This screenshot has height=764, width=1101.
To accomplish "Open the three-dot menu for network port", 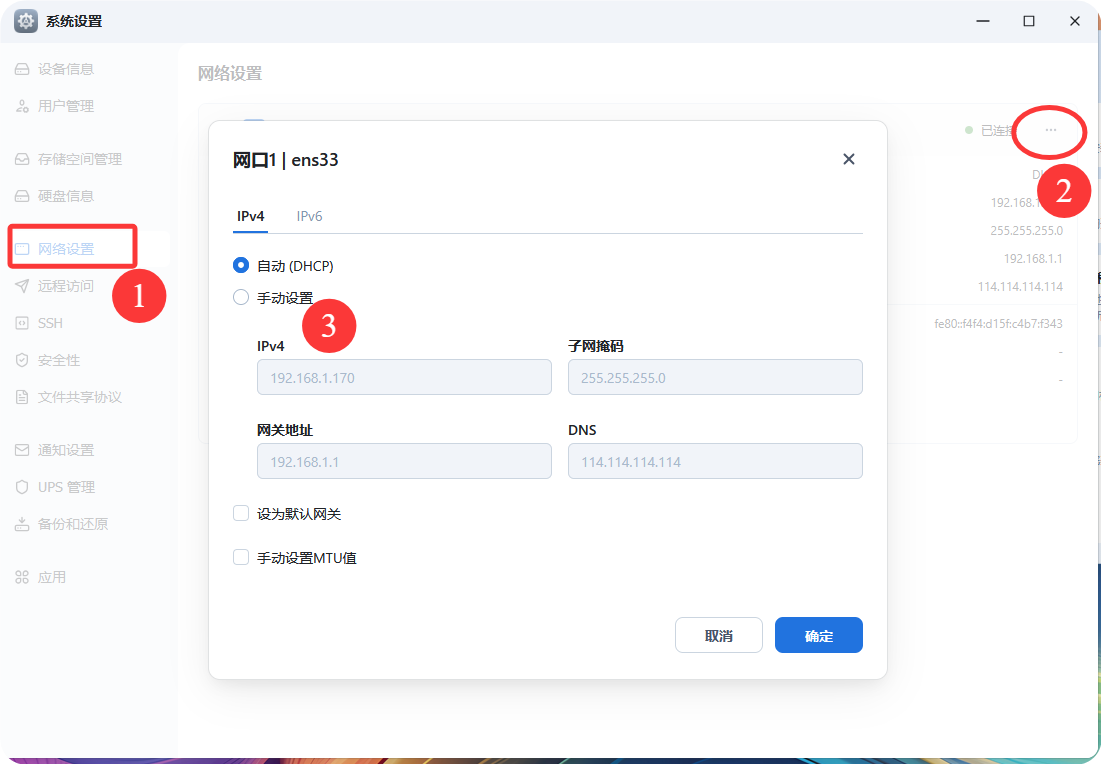I will click(x=1050, y=131).
